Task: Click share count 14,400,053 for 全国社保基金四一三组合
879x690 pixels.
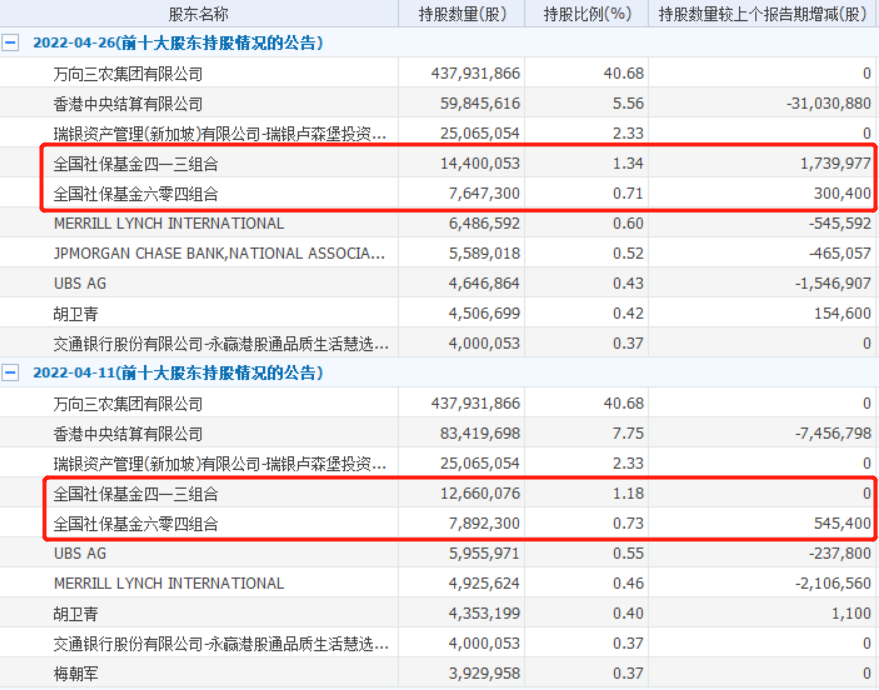Action: click(480, 164)
